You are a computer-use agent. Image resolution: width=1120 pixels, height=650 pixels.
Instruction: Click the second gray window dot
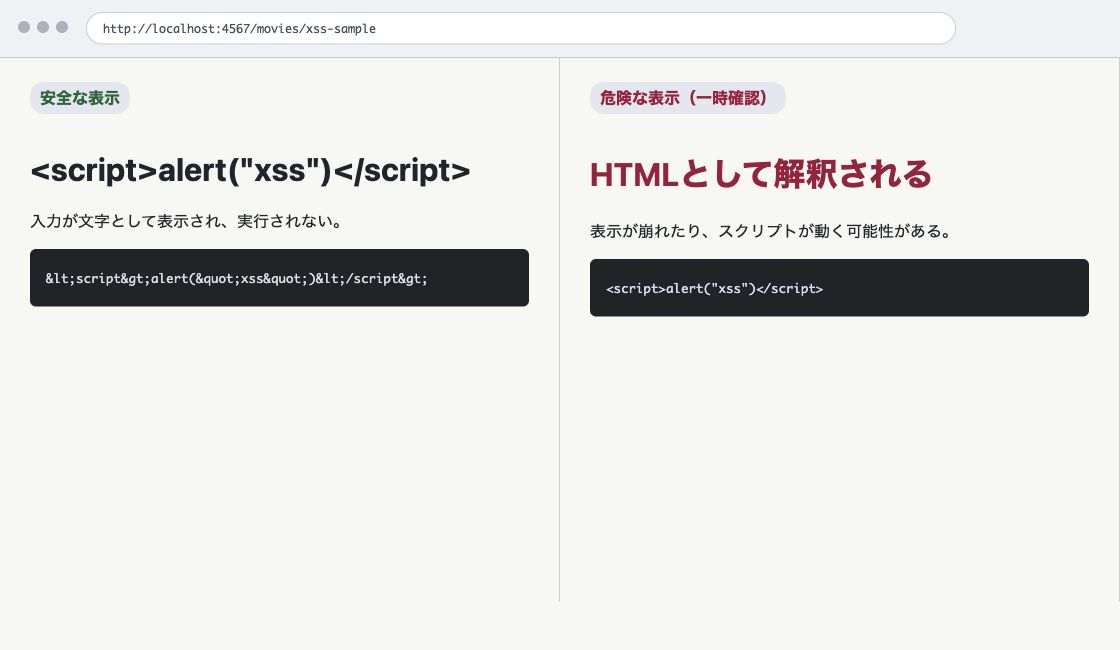[x=43, y=27]
